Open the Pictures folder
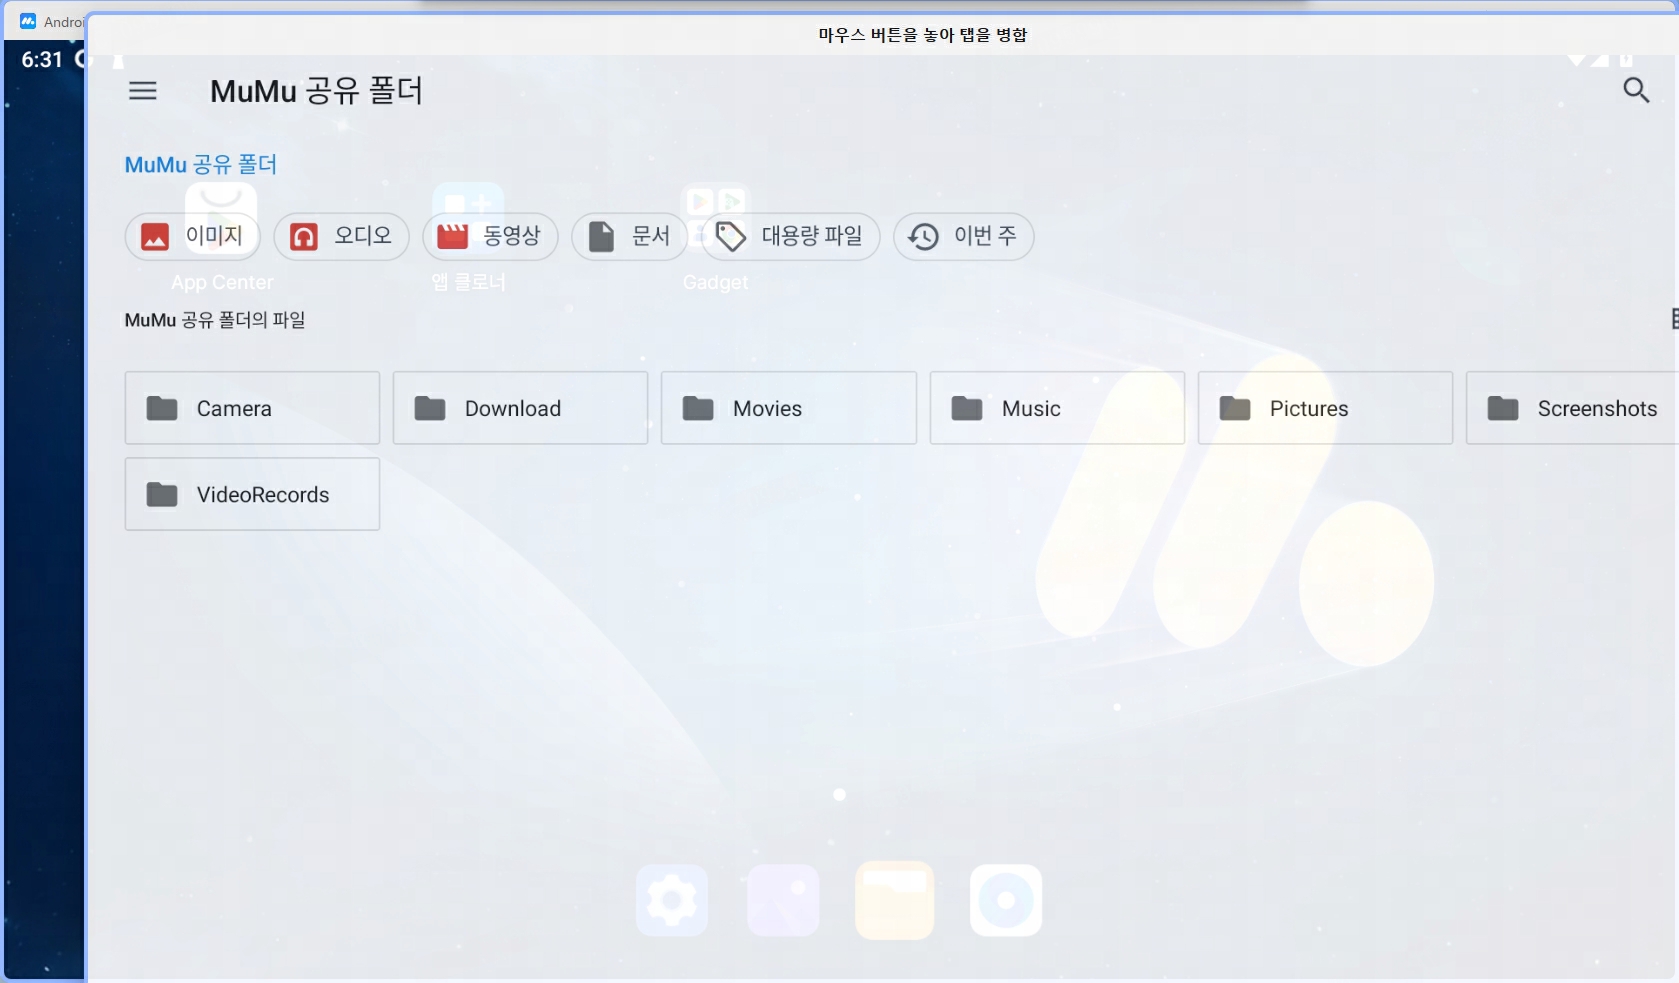This screenshot has height=983, width=1679. (x=1325, y=408)
